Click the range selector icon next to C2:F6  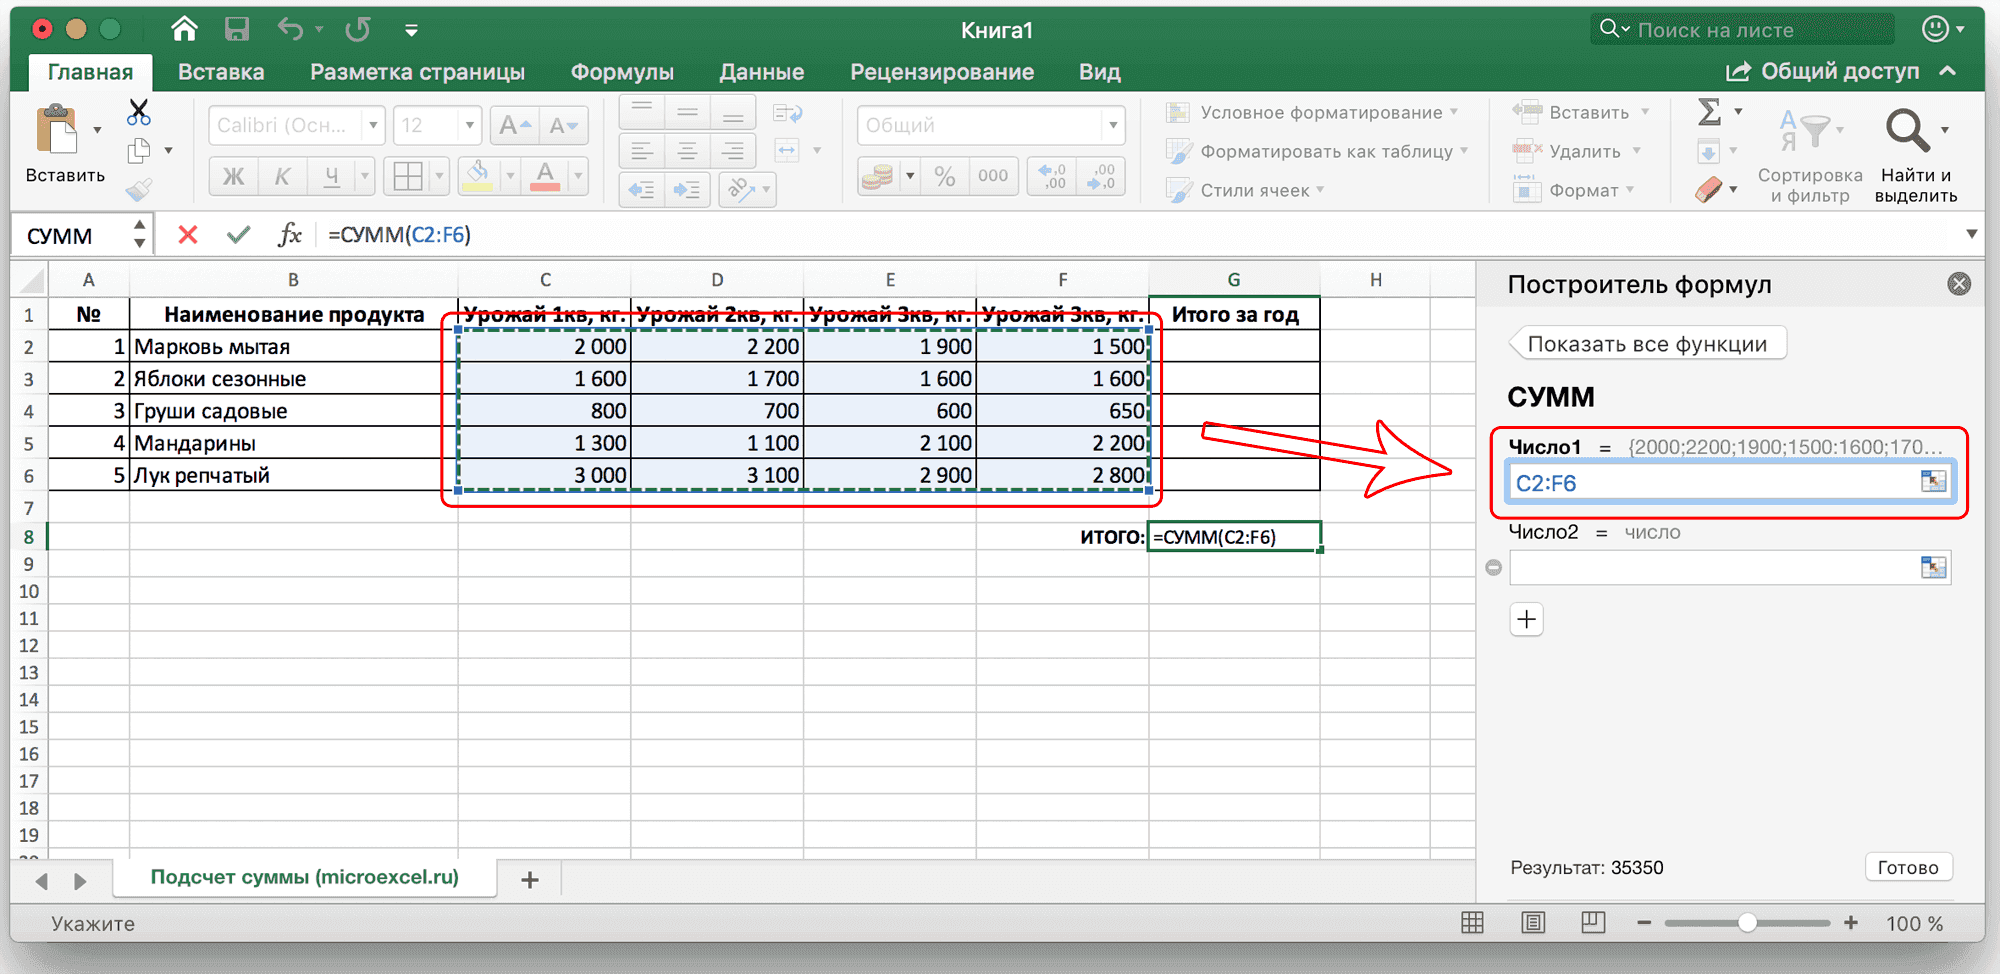click(1932, 481)
